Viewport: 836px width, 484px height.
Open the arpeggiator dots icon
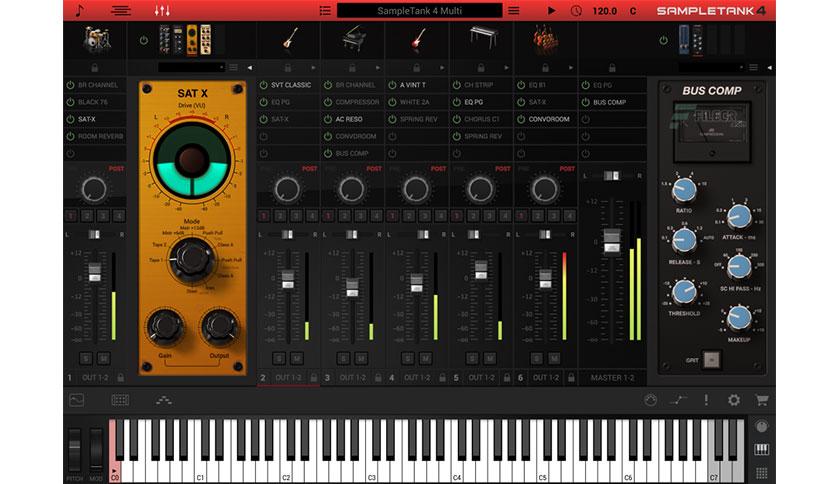(x=164, y=400)
